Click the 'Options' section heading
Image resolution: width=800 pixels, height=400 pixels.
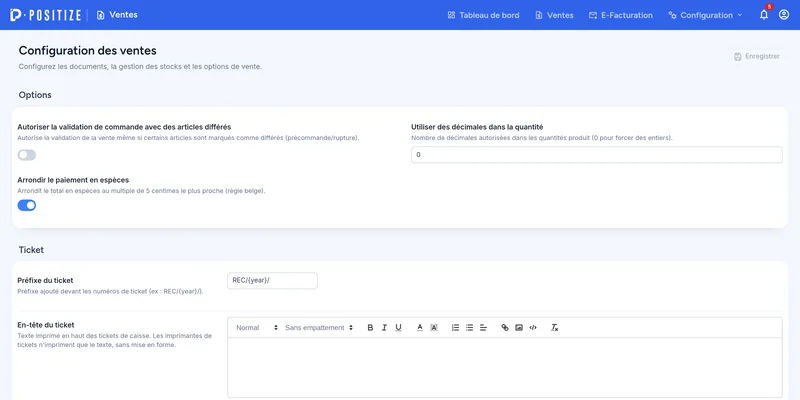click(x=35, y=95)
